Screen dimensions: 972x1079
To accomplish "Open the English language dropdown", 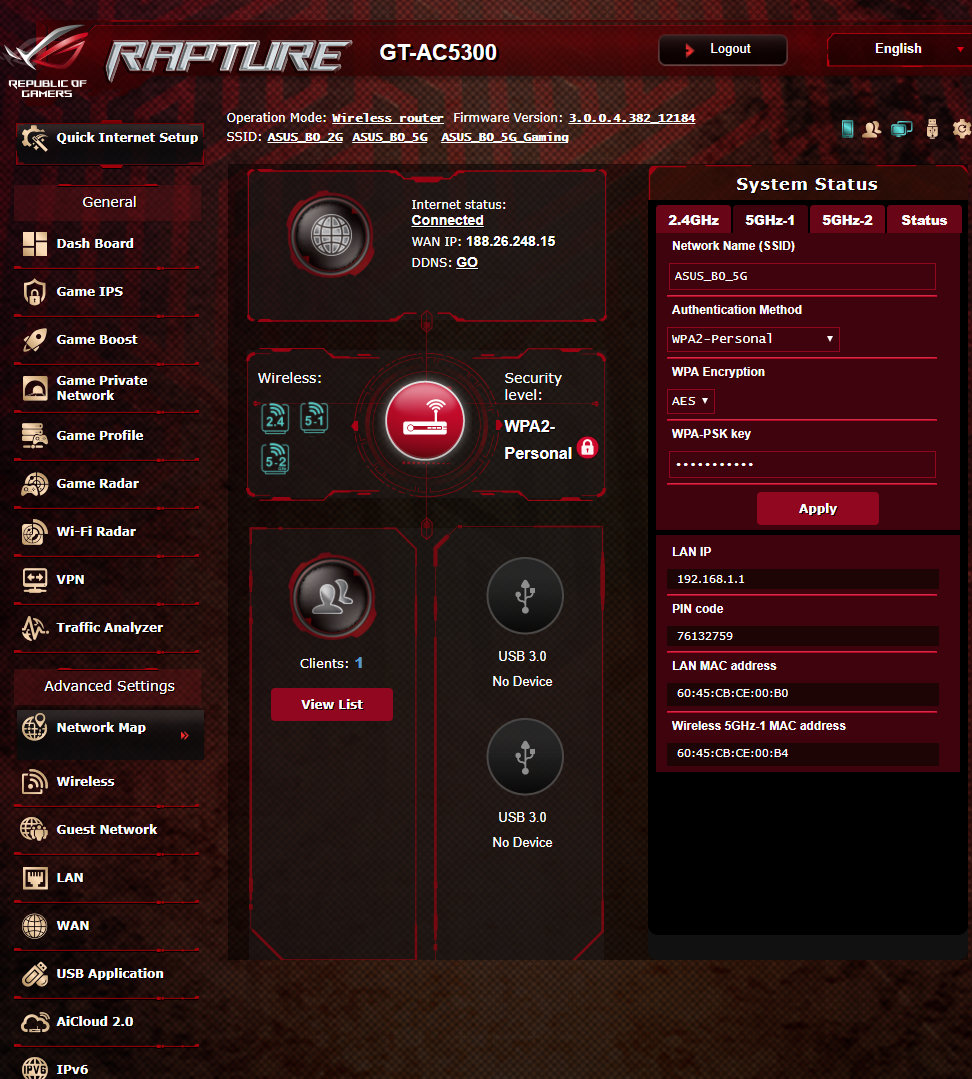I will 899,50.
